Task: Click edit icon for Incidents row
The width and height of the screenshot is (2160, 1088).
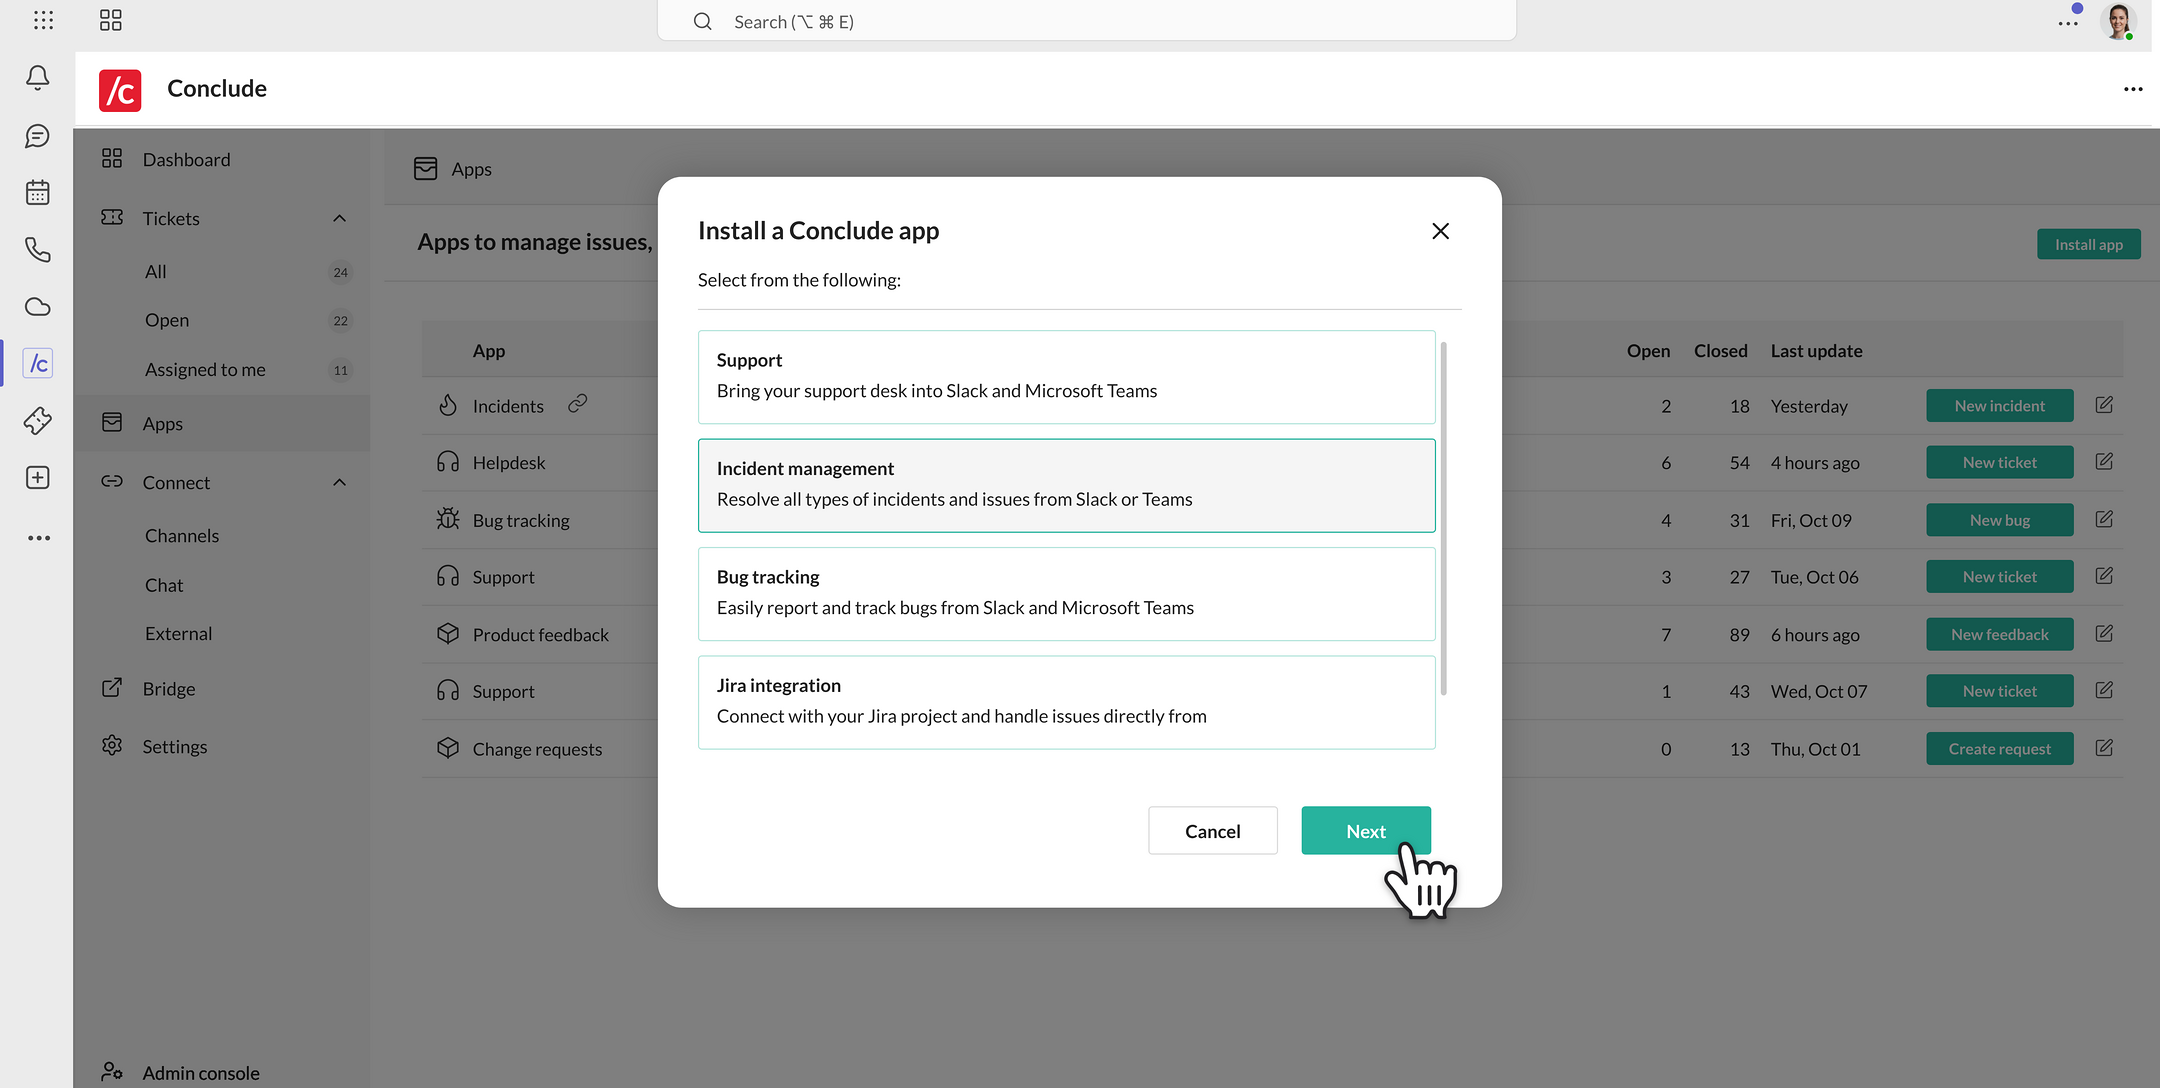Action: [2104, 405]
